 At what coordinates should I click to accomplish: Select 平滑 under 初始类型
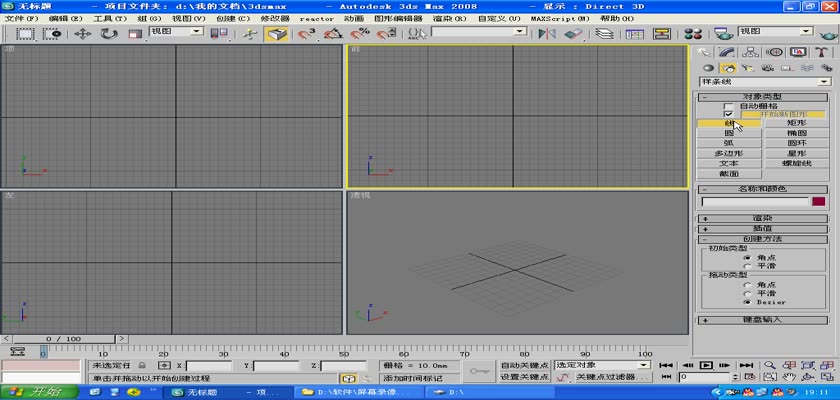747,266
